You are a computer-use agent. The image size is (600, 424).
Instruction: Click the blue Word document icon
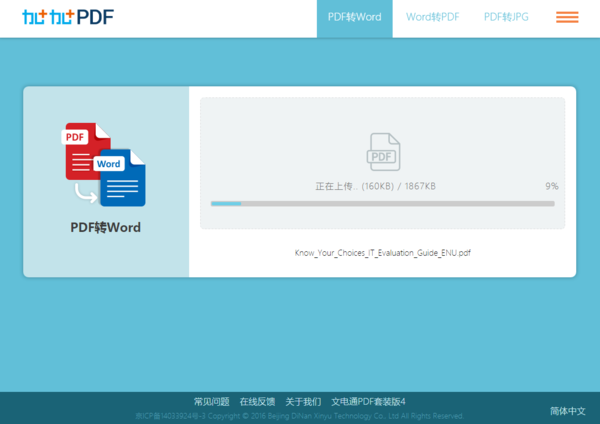click(120, 178)
